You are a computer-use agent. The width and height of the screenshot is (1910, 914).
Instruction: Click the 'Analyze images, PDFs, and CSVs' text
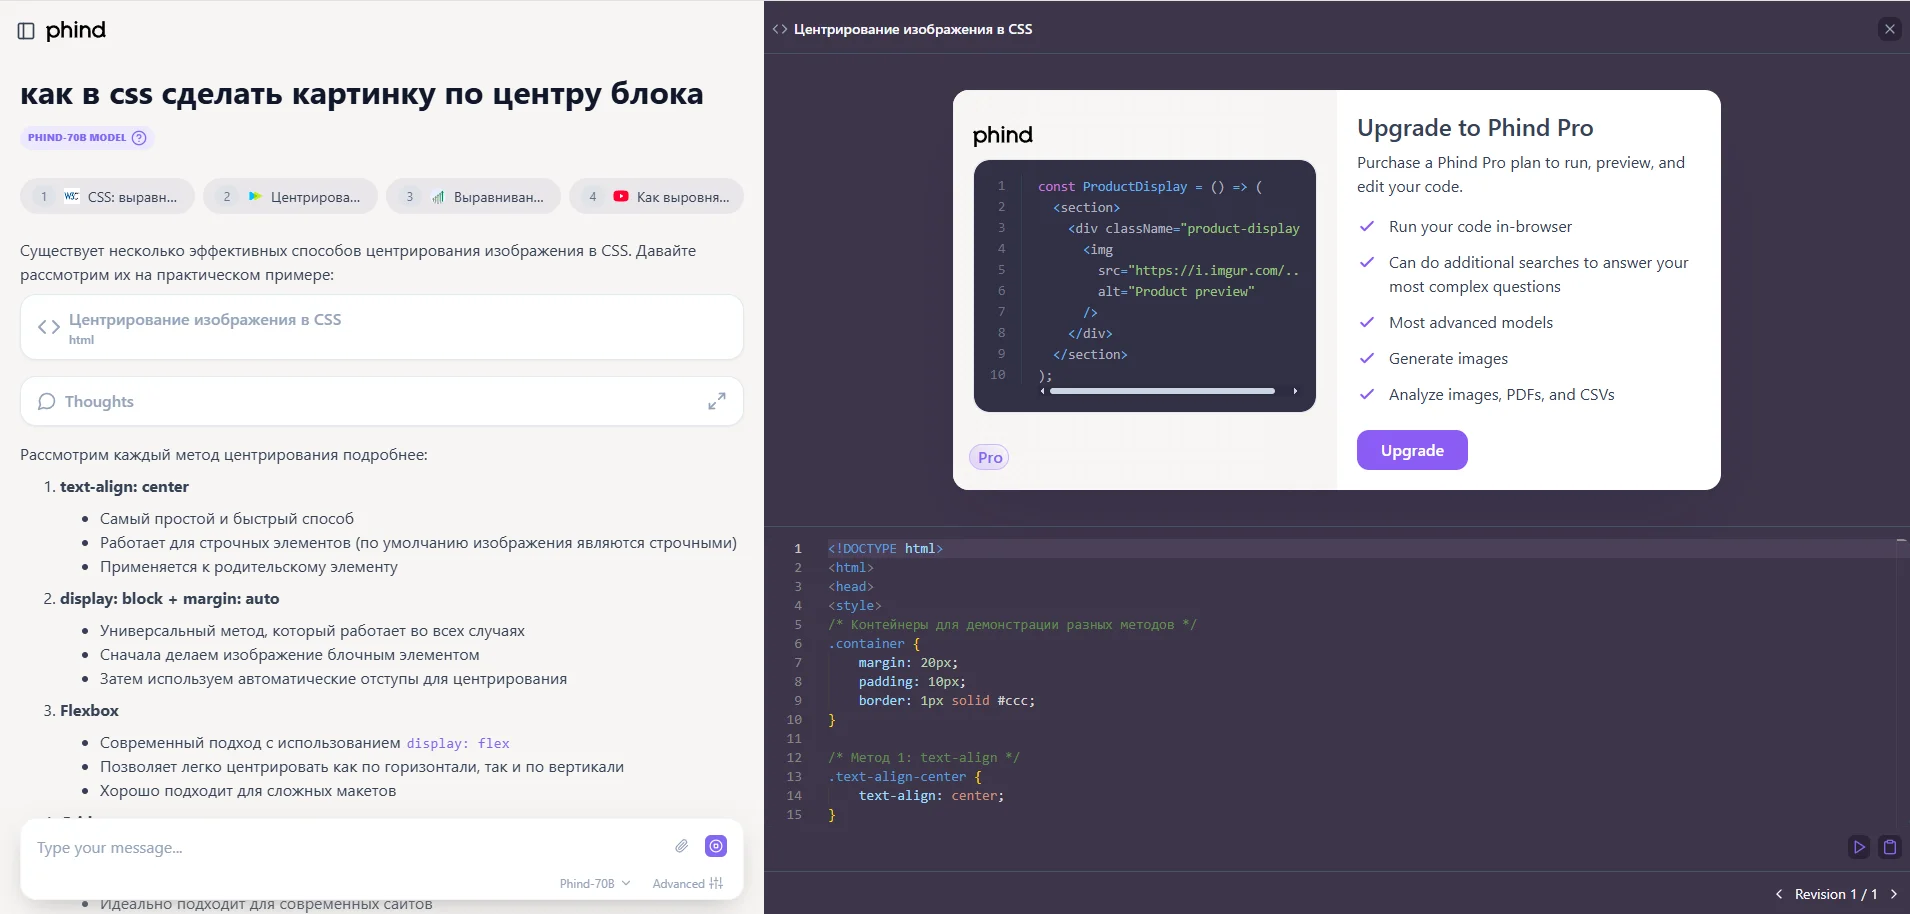1502,395
